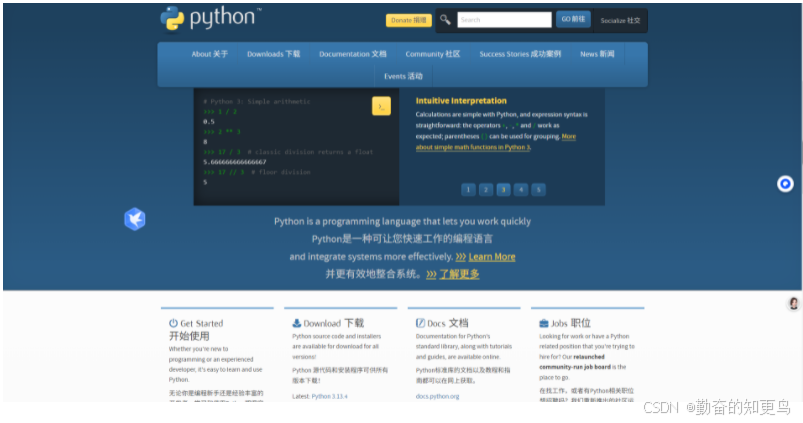Click the blue bird hexagon icon
803x423 pixels.
(x=135, y=219)
